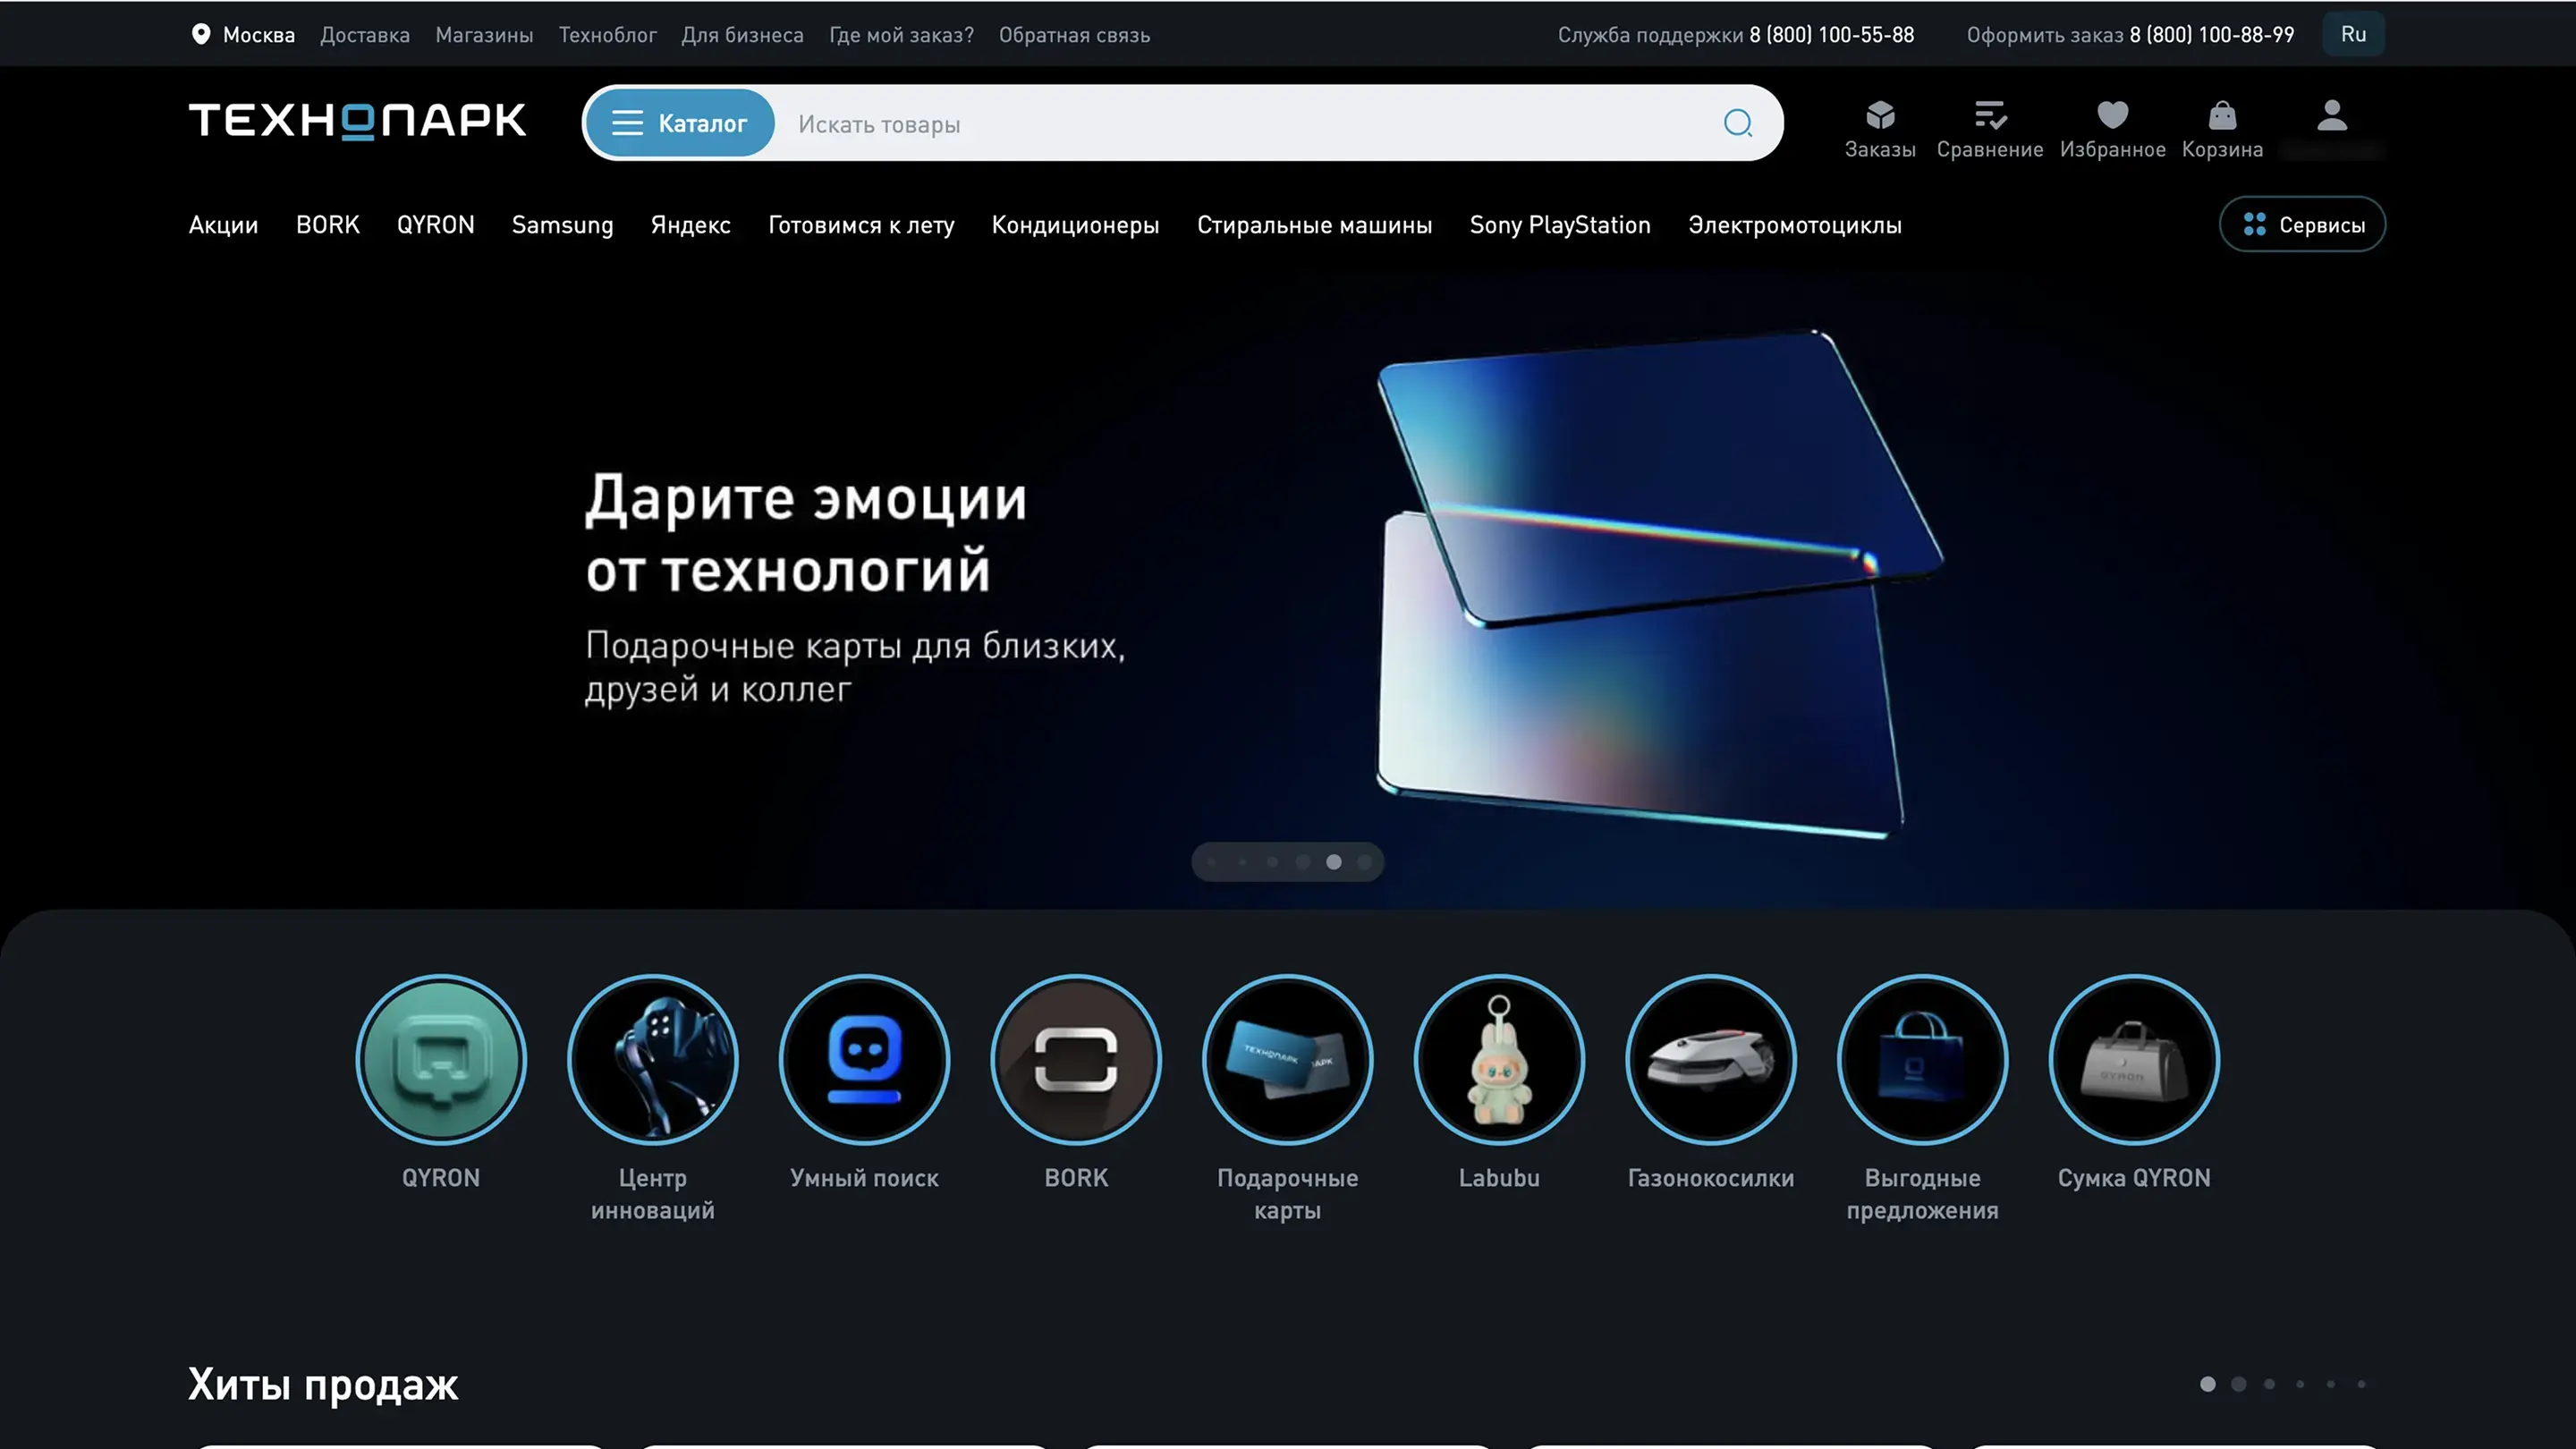Open the Техноблог link
The width and height of the screenshot is (2576, 1449).
click(607, 35)
